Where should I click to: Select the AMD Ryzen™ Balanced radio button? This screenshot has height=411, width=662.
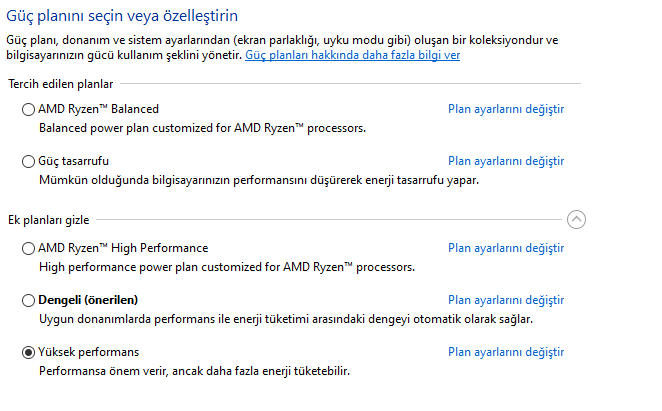click(28, 110)
